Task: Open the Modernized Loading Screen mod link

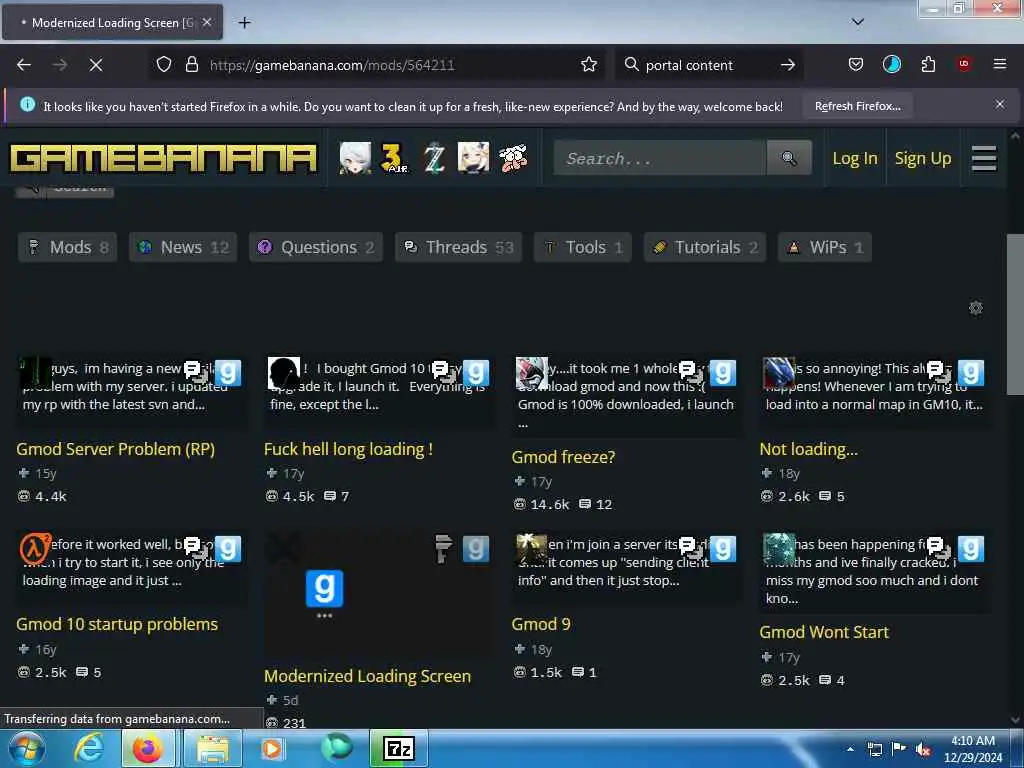Action: (367, 676)
